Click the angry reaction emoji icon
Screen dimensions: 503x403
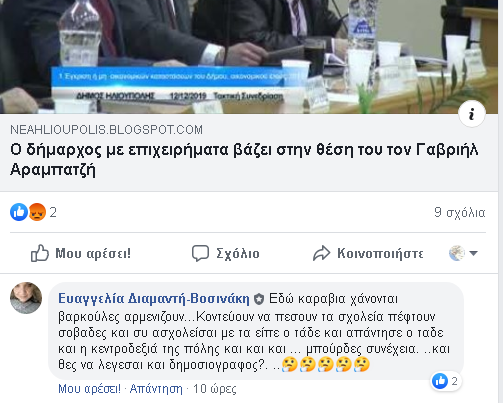37,212
